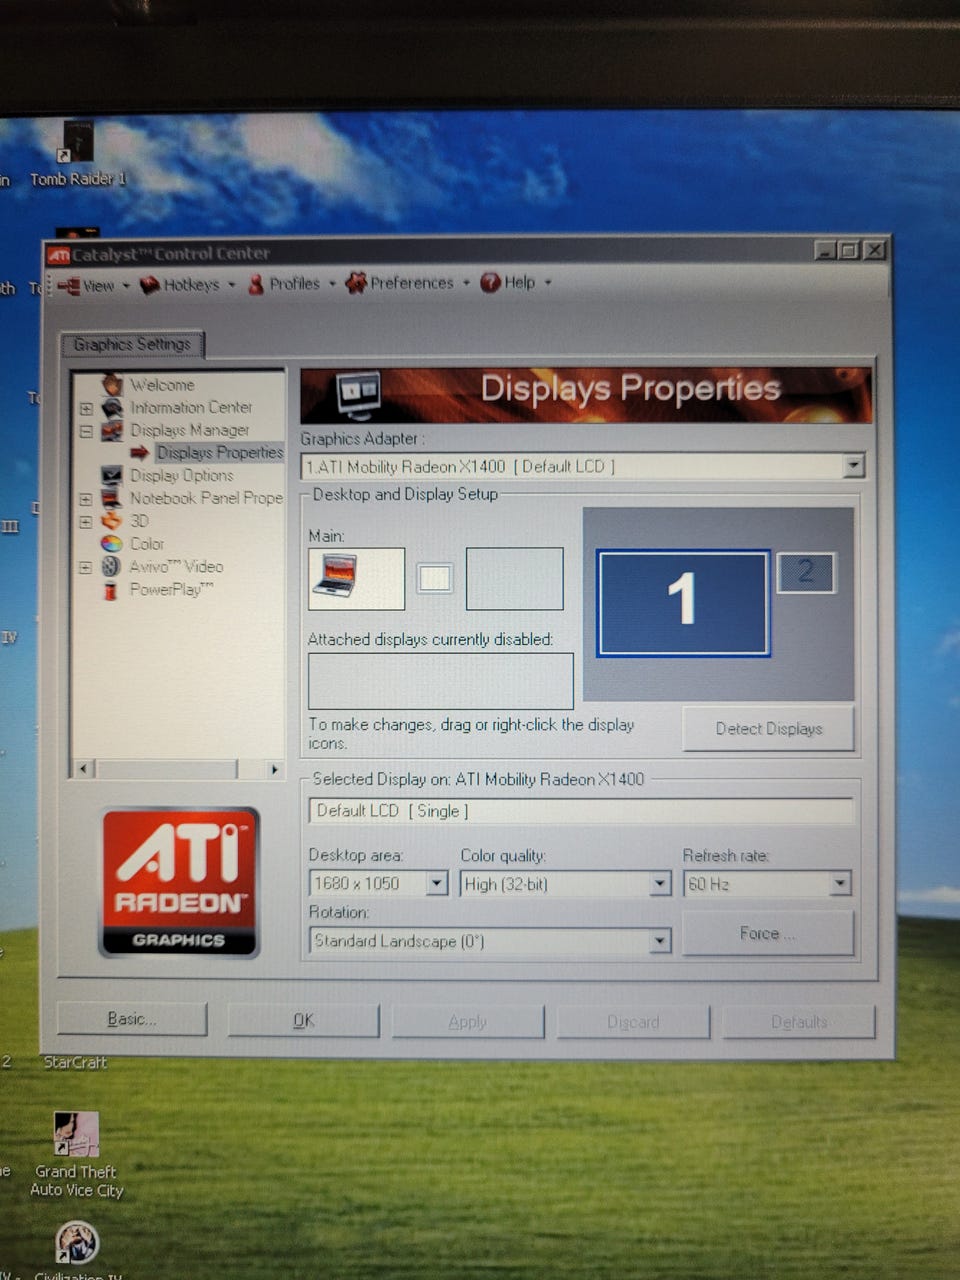Click the Color wheel icon
The width and height of the screenshot is (960, 1280).
point(112,544)
